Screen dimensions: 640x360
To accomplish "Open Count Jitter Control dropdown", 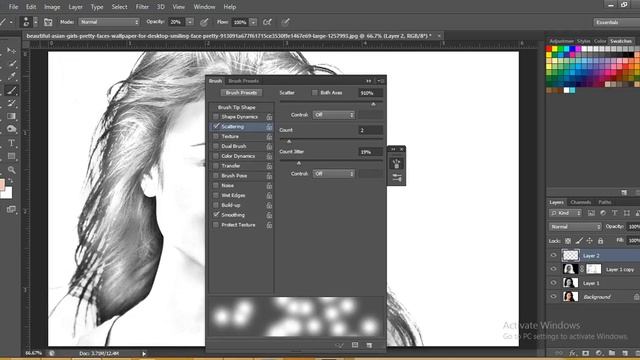I will pyautogui.click(x=333, y=174).
